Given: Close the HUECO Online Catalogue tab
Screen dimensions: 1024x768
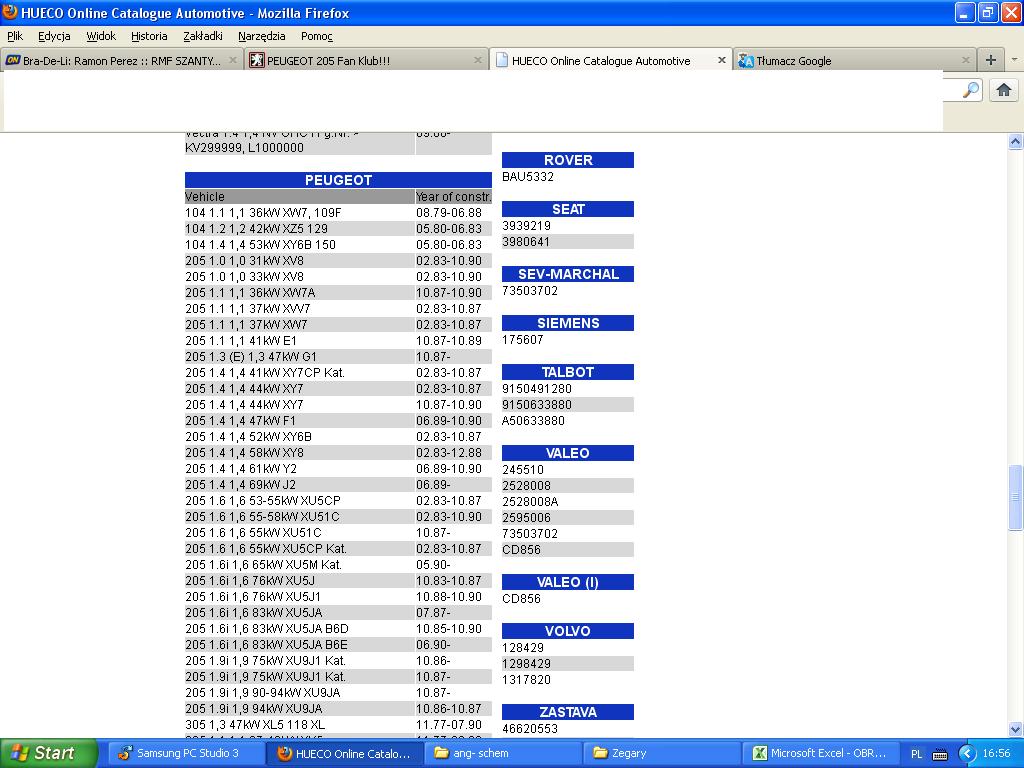Looking at the screenshot, I should (x=722, y=60).
